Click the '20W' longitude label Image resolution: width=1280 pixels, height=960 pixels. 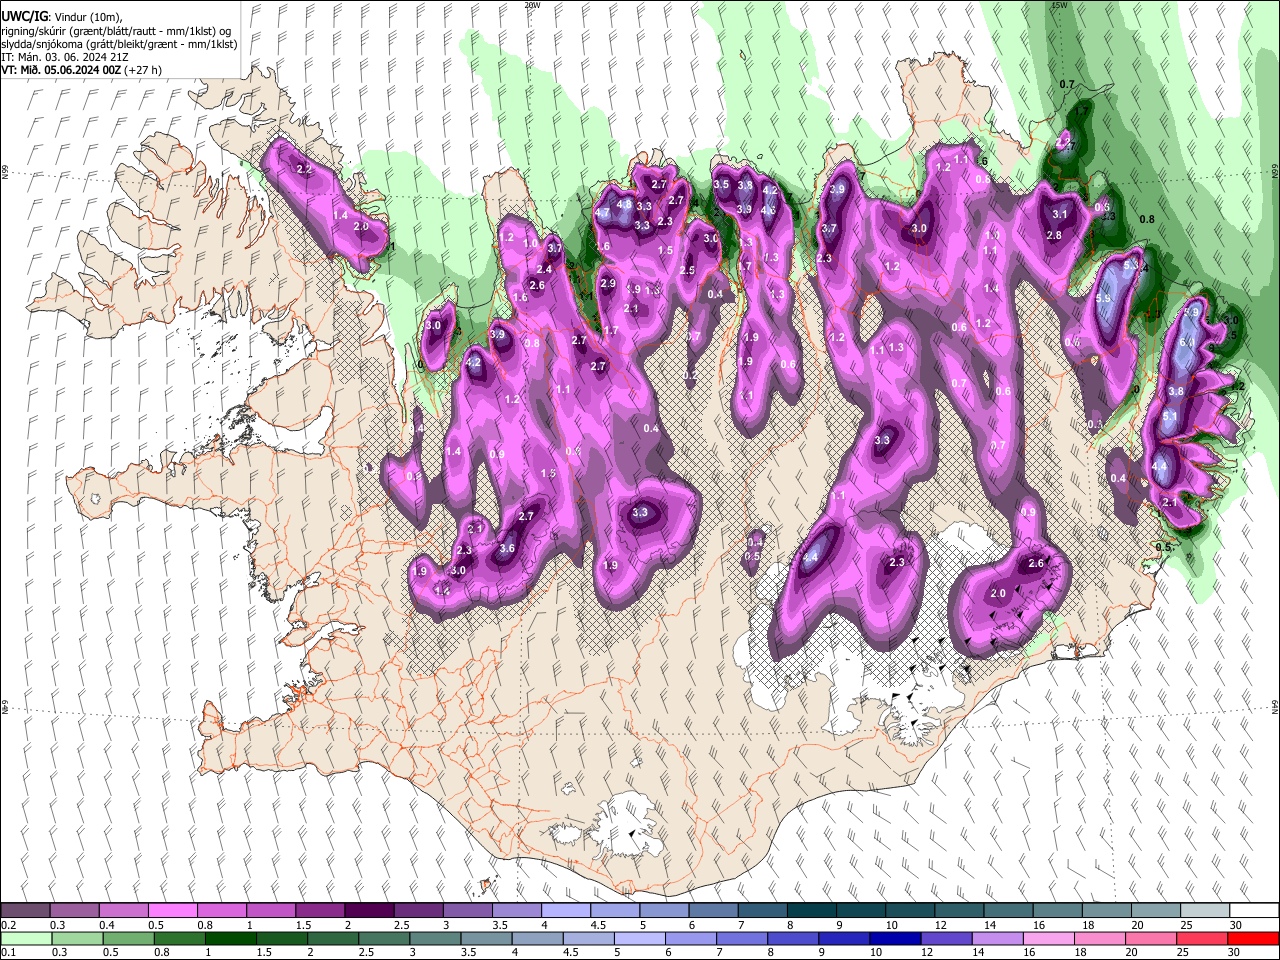(x=532, y=5)
